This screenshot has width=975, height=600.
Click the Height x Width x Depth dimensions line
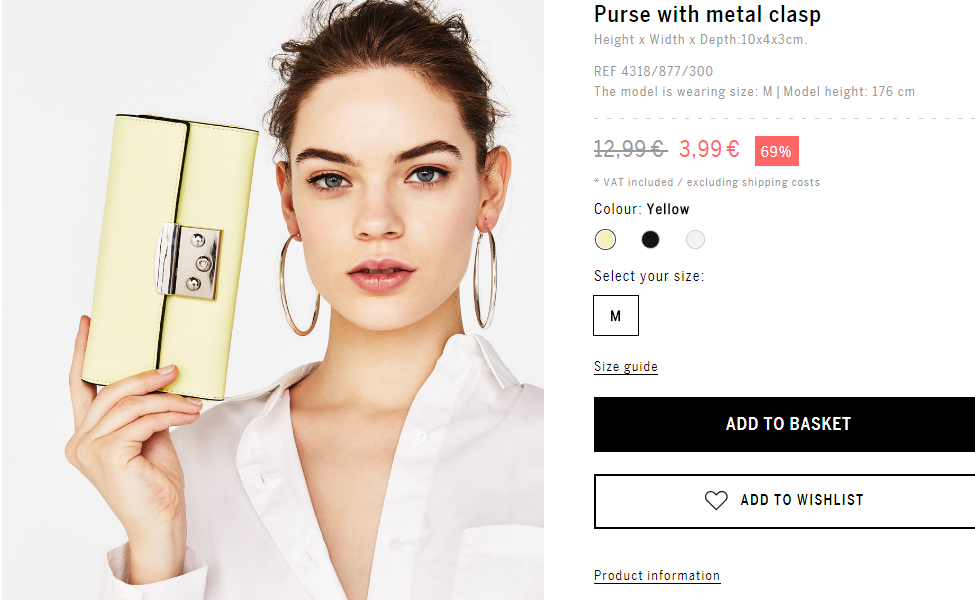(700, 40)
